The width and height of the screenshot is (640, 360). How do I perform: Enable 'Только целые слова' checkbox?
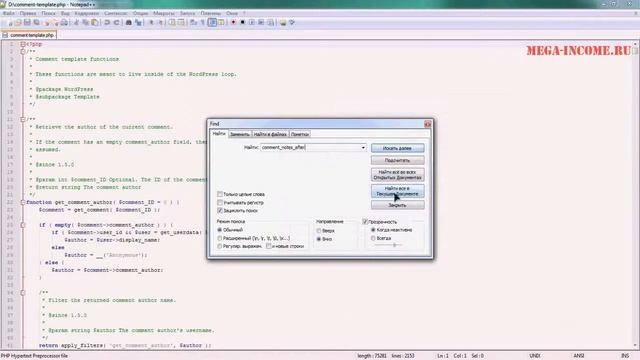click(220, 194)
